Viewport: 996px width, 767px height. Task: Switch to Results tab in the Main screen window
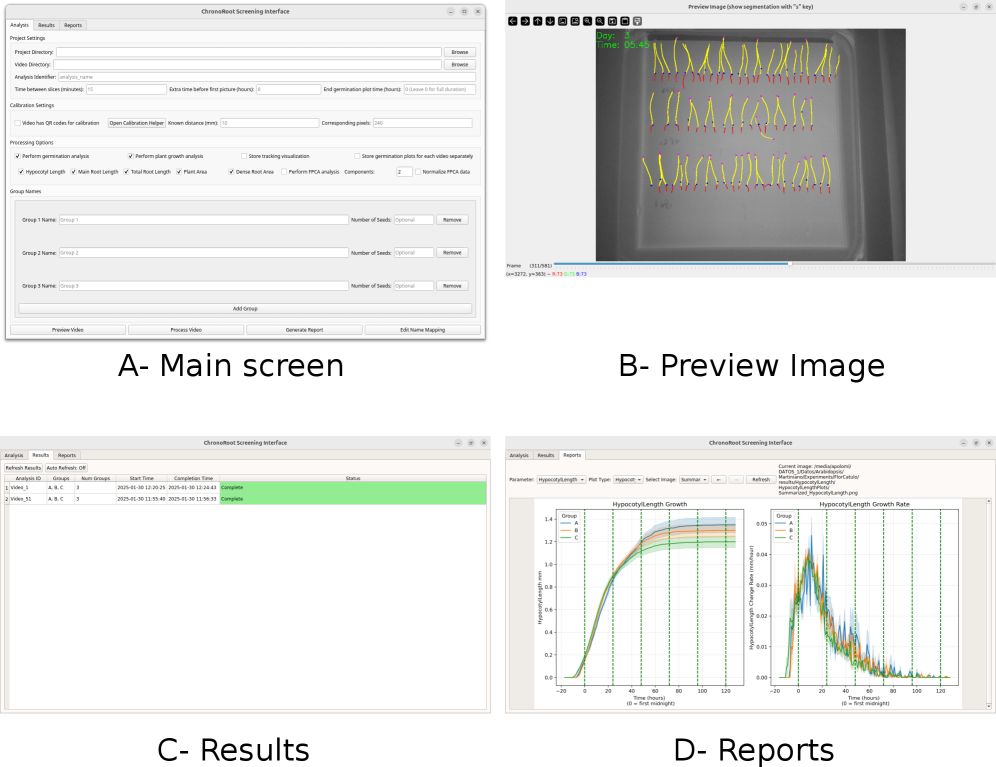click(46, 25)
